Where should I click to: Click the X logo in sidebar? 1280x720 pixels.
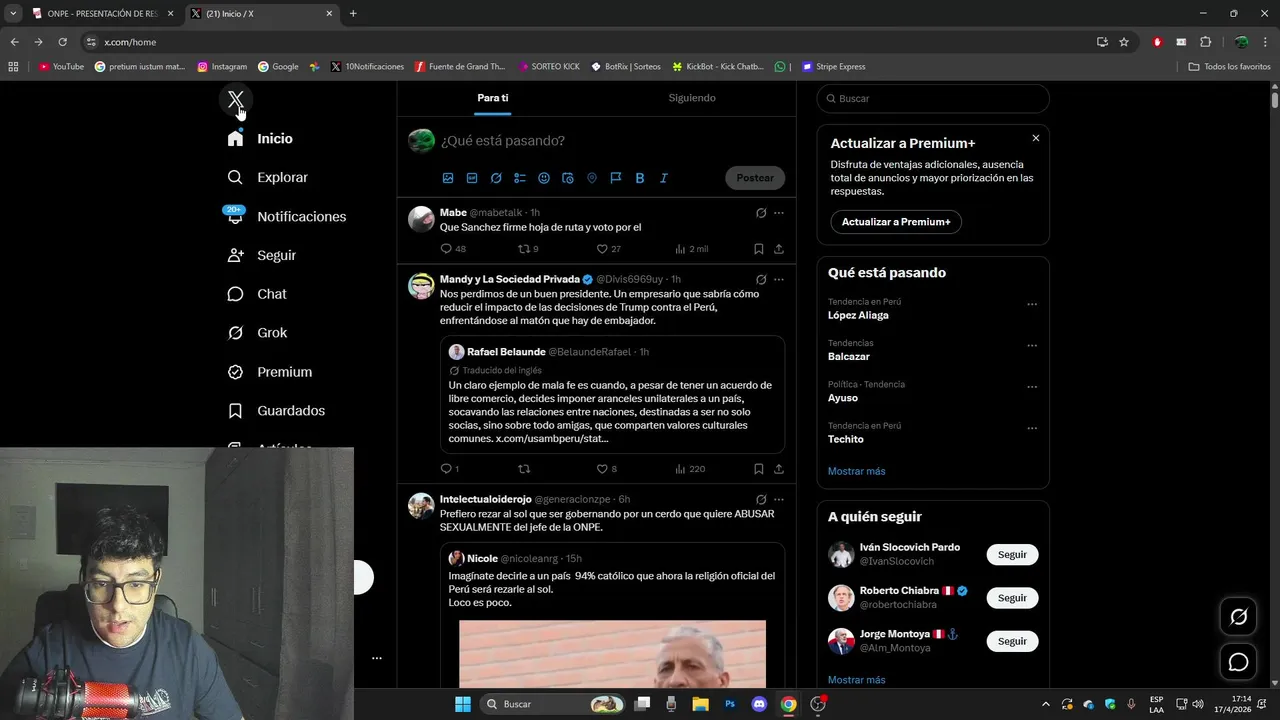(x=236, y=99)
